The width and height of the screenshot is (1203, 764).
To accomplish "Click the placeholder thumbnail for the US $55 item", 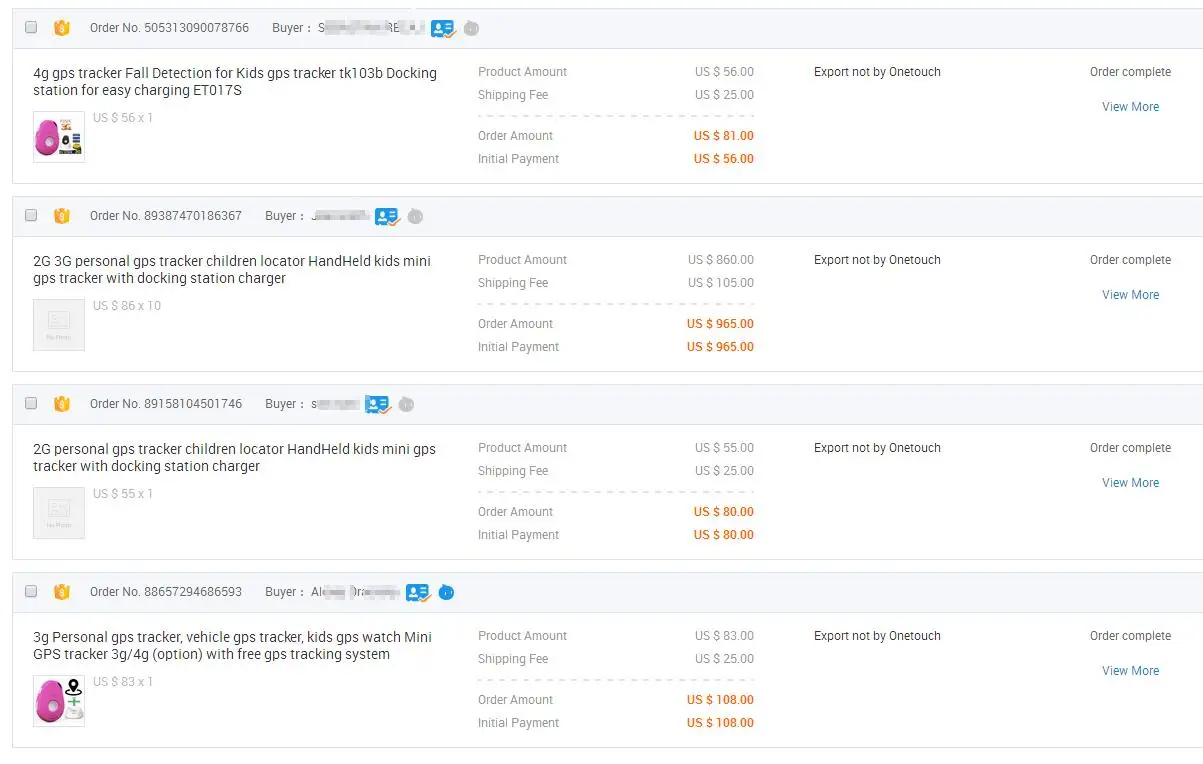I will click(x=58, y=513).
